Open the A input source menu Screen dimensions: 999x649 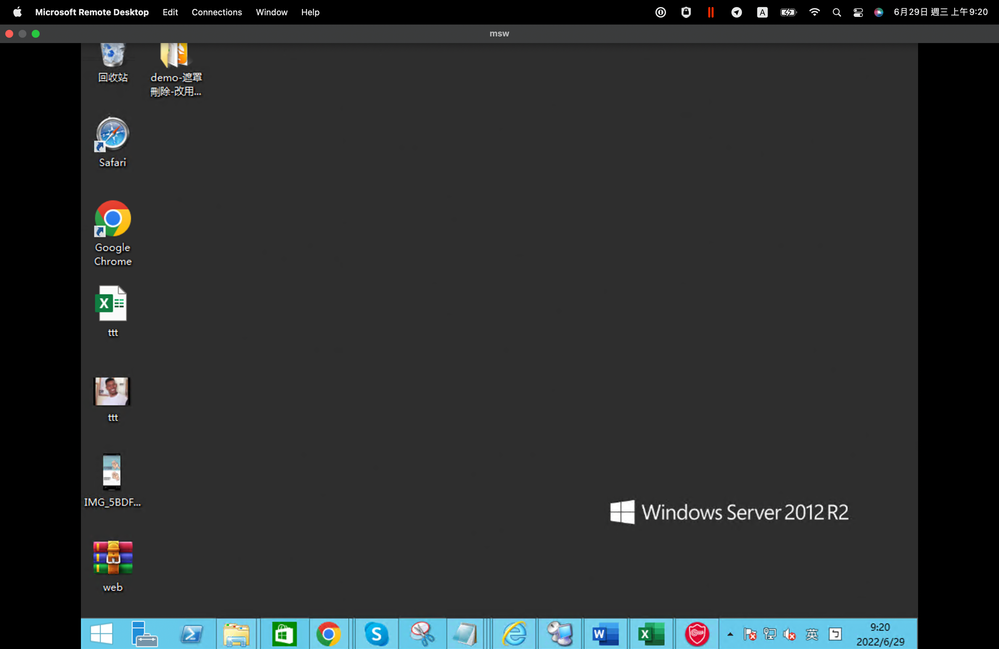pyautogui.click(x=762, y=12)
